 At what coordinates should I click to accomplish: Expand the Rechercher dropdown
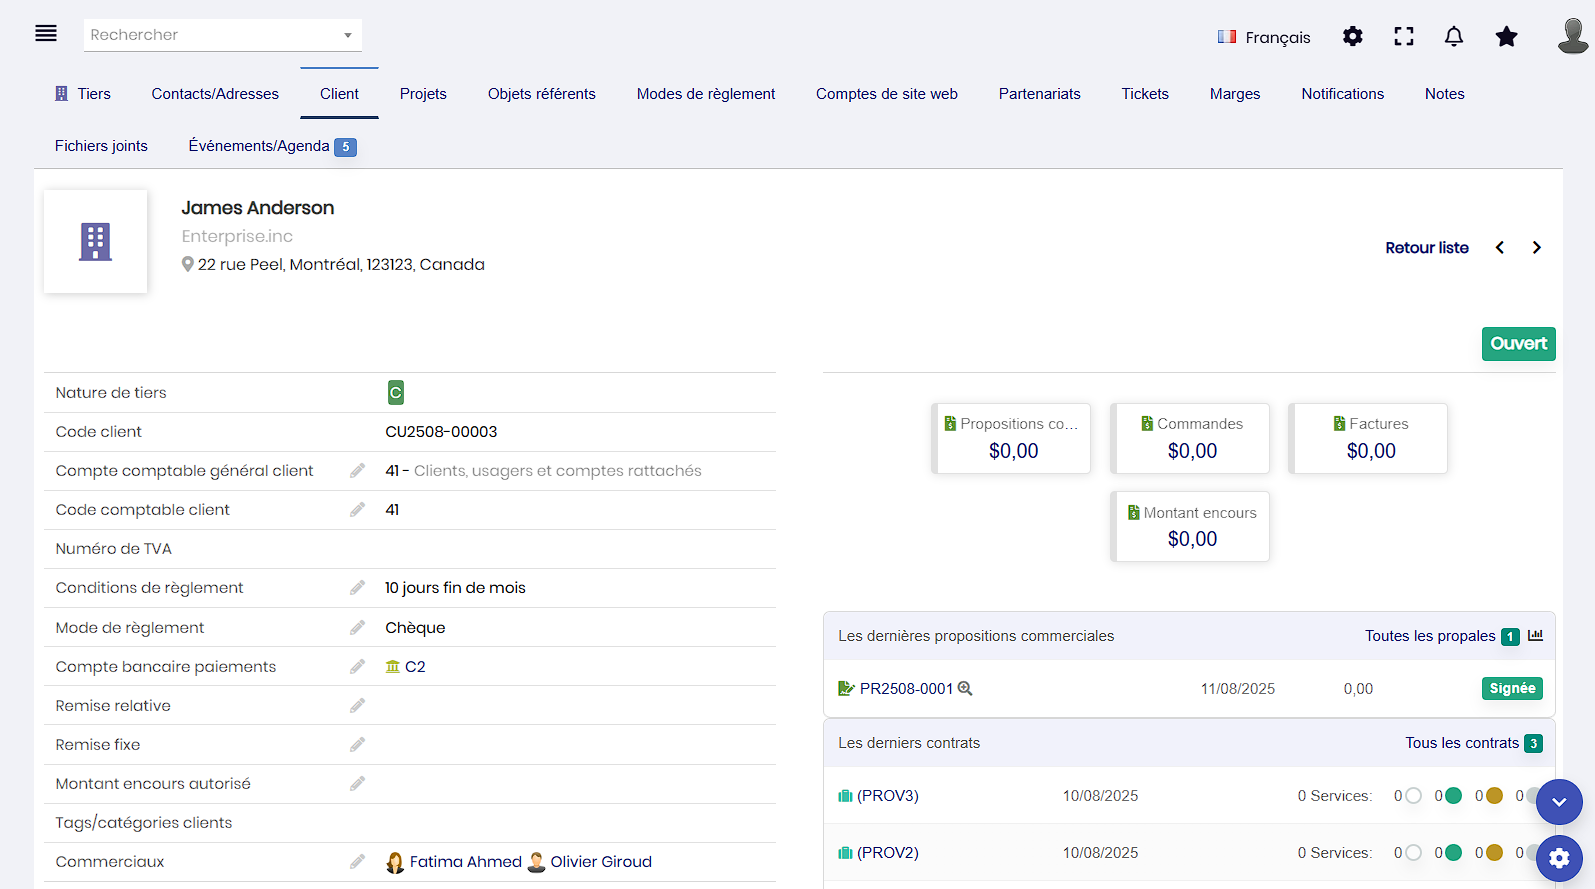(347, 35)
